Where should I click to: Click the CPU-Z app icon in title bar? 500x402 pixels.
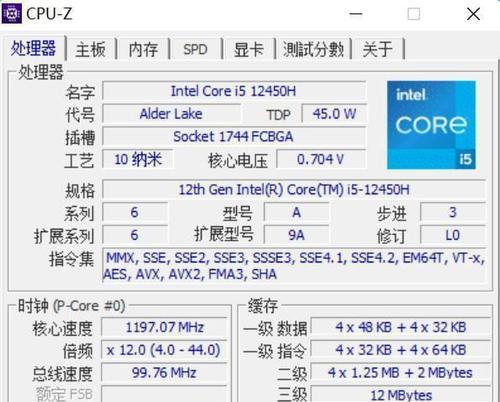pyautogui.click(x=12, y=13)
